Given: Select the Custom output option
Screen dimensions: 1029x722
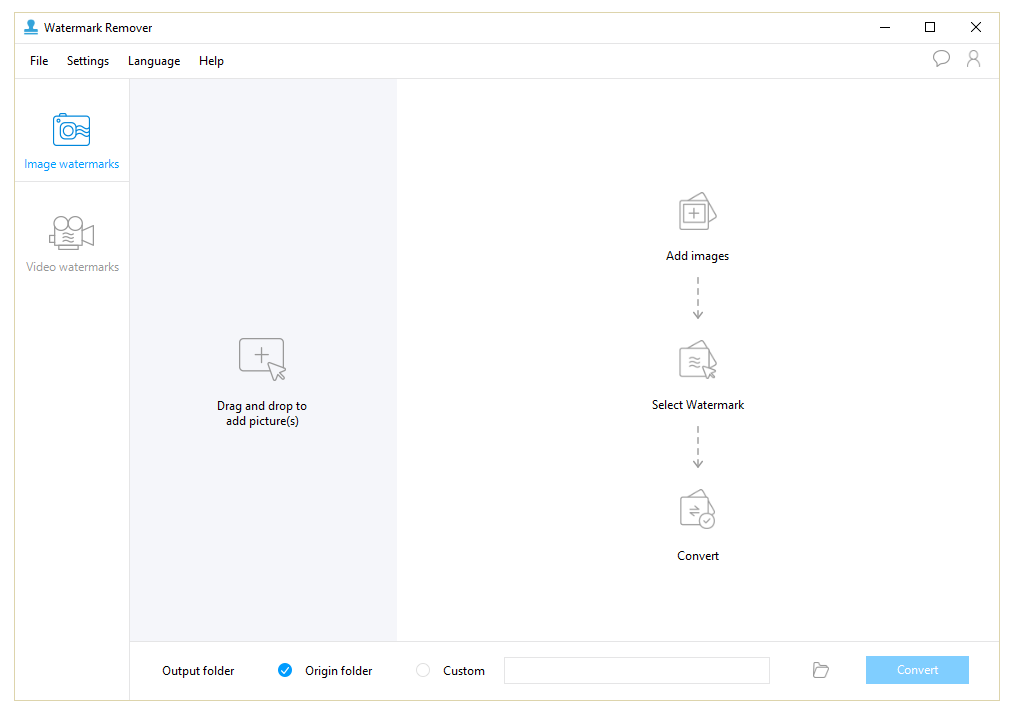Looking at the screenshot, I should click(422, 670).
